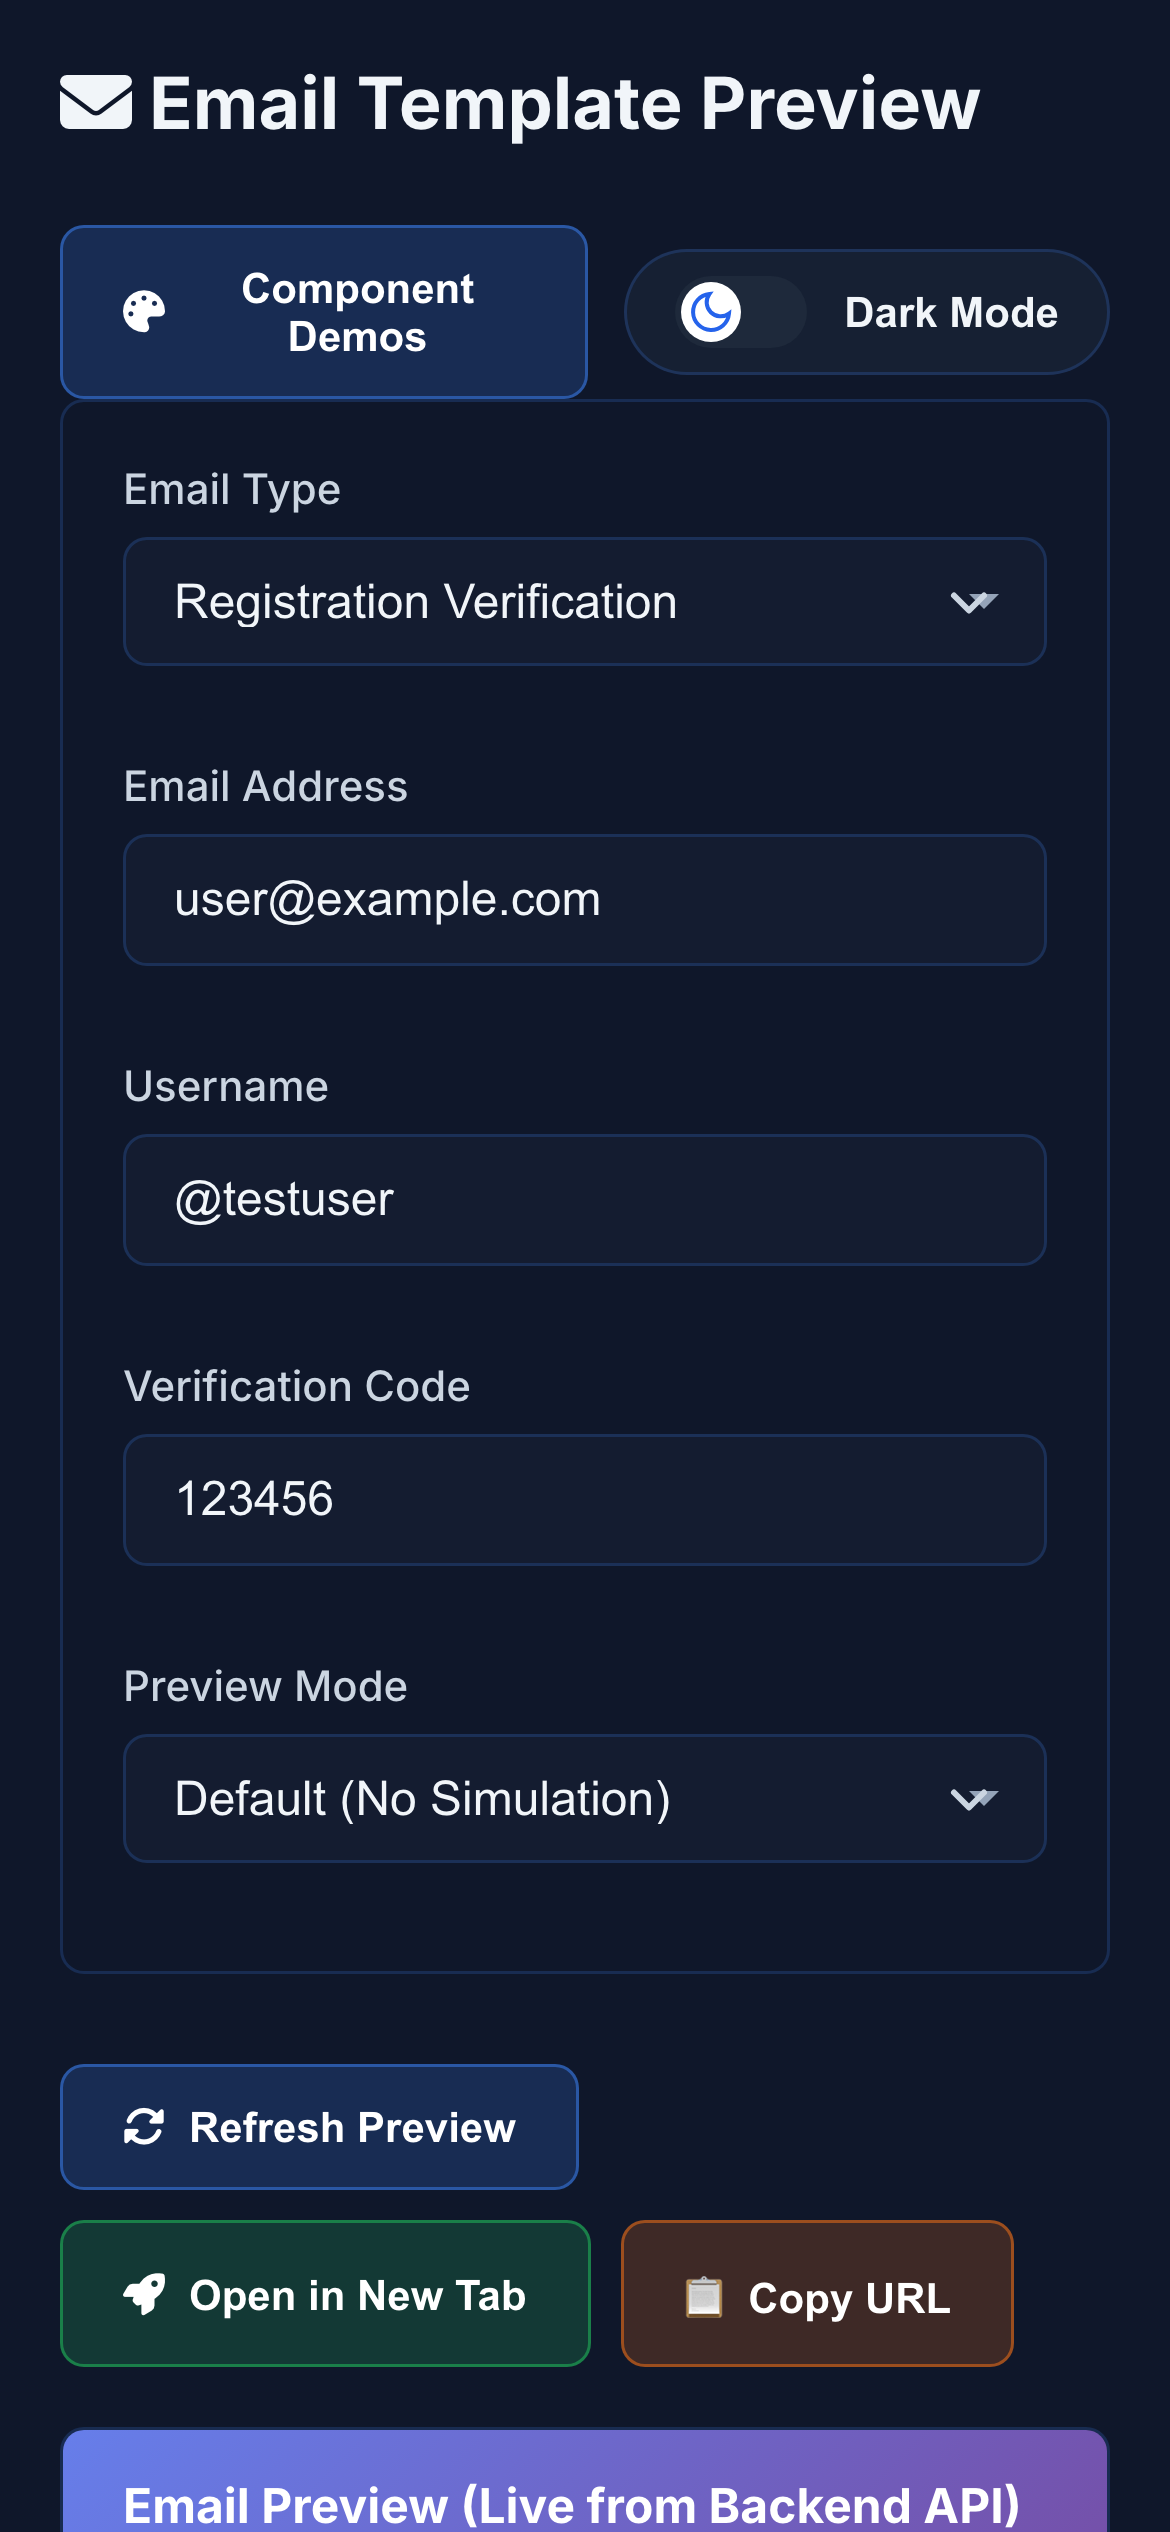1170x2532 pixels.
Task: Click the refresh arrows icon on Refresh Preview
Action: click(141, 2128)
